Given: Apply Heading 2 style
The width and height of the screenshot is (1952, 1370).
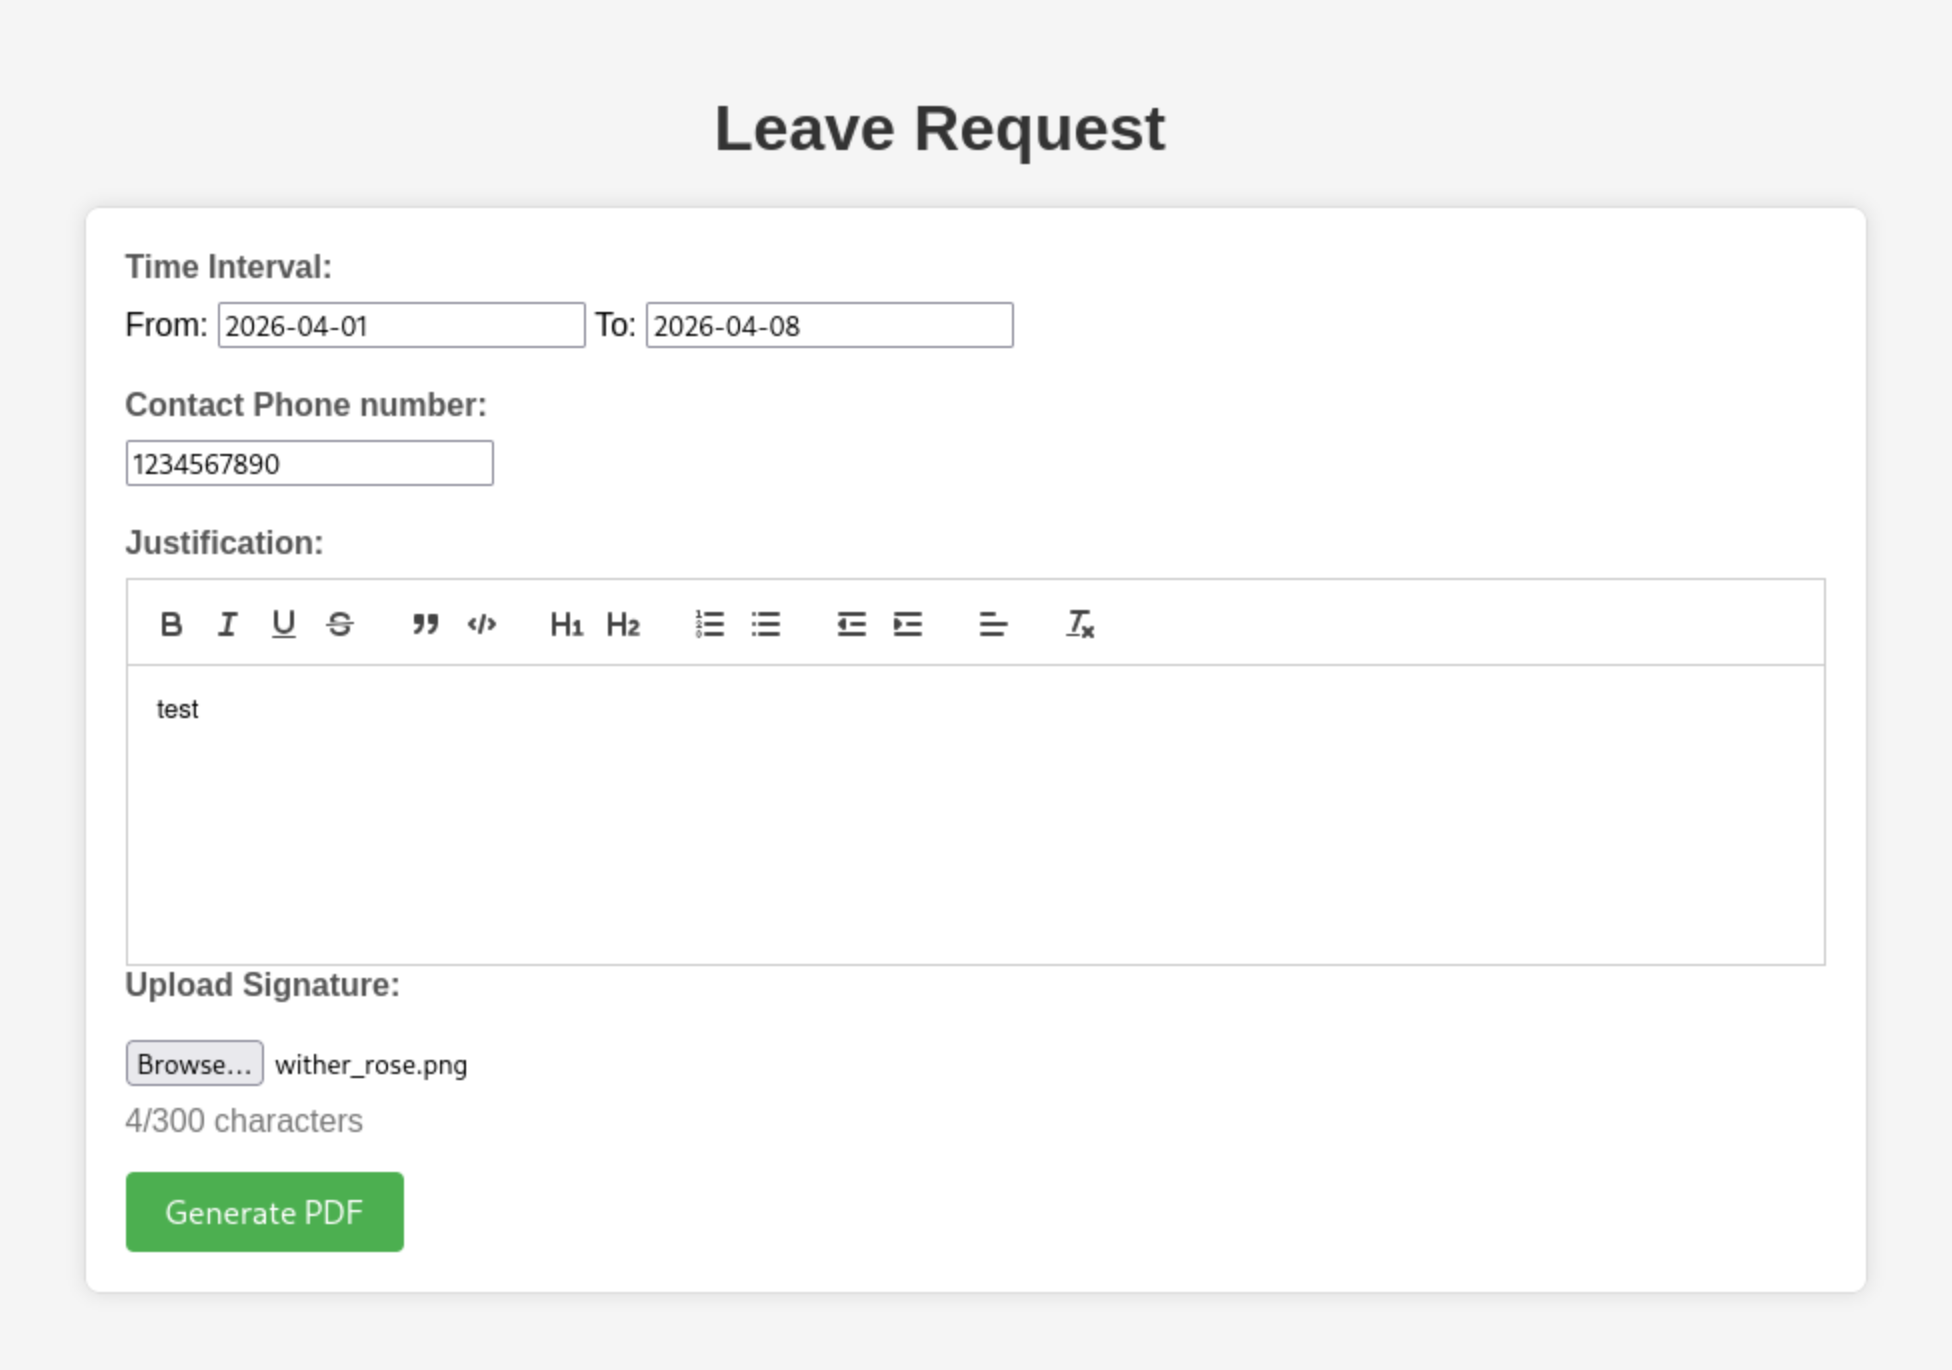Looking at the screenshot, I should (623, 625).
